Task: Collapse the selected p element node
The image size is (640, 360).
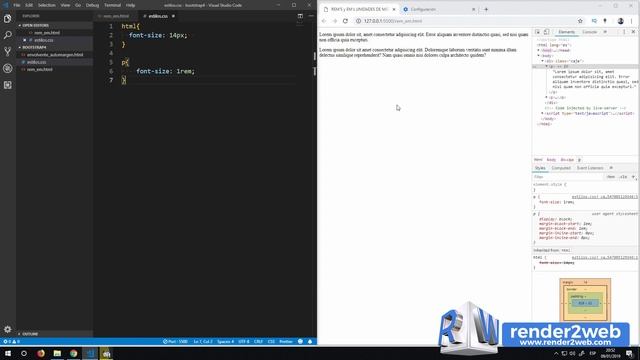Action: click(547, 66)
